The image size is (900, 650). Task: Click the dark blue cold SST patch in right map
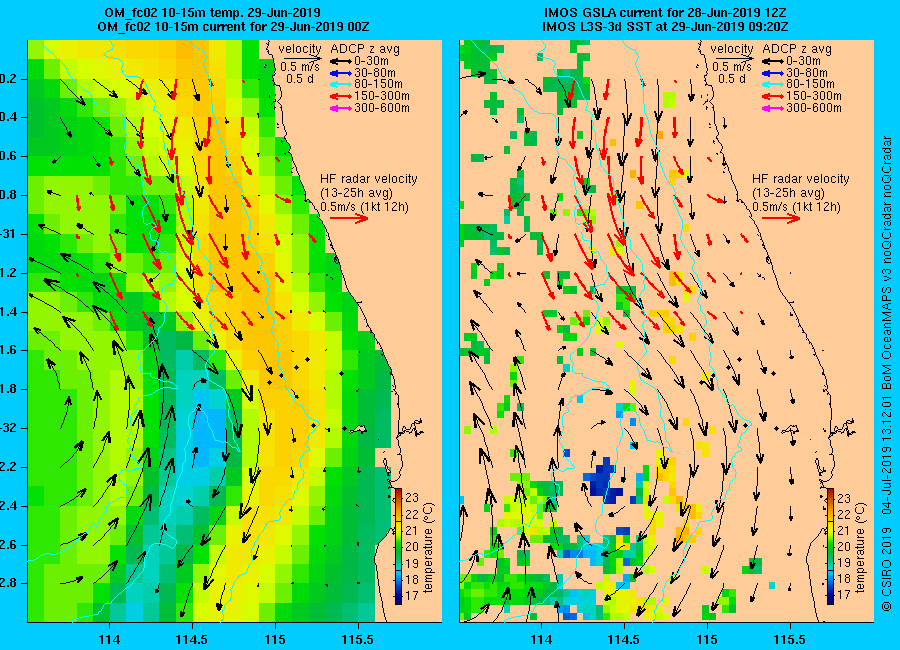coord(603,479)
